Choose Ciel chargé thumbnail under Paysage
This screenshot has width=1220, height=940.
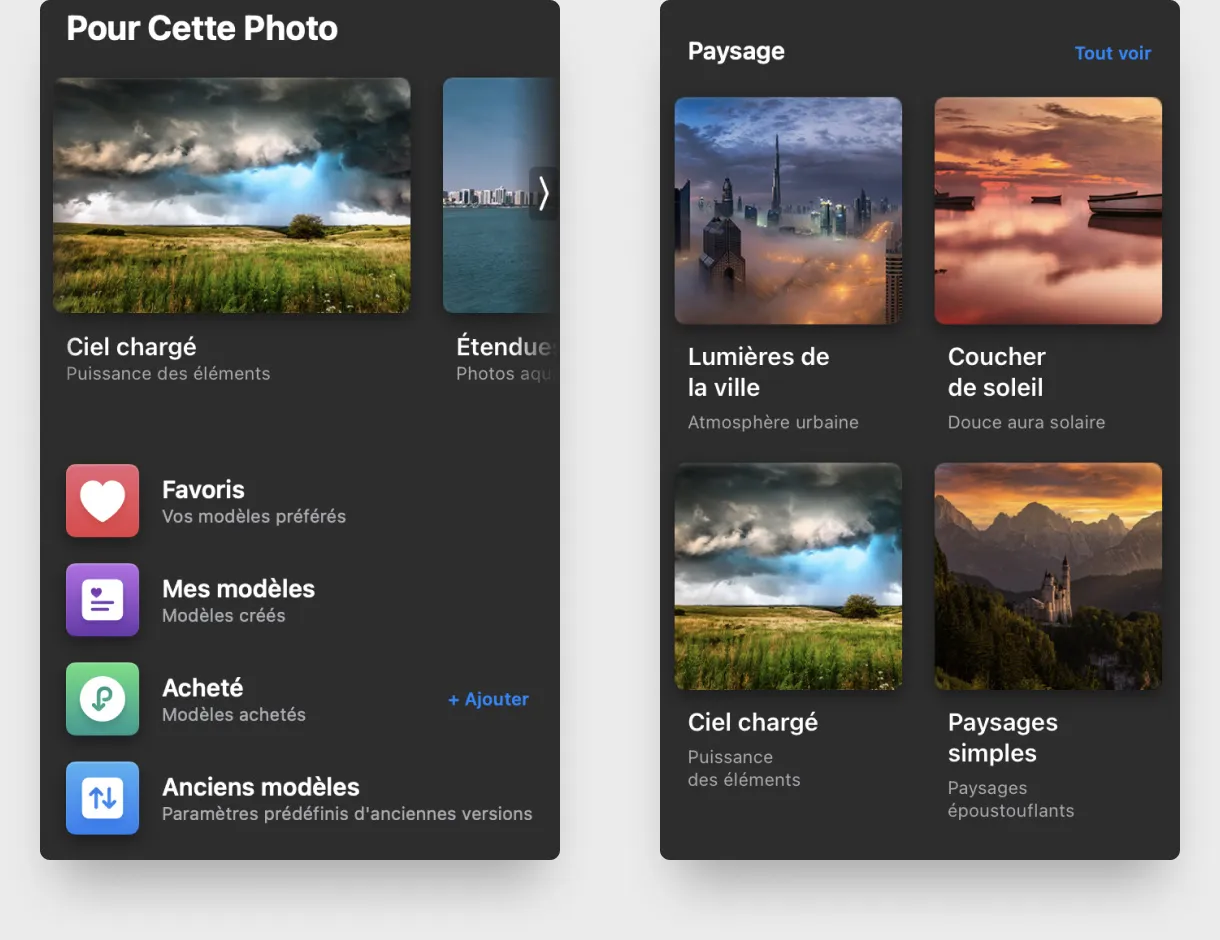[788, 576]
